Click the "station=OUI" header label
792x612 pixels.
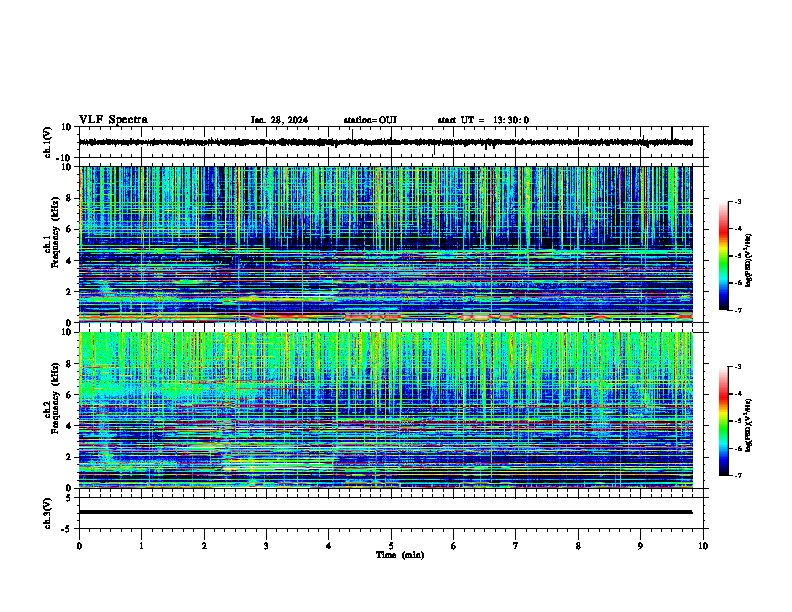click(x=370, y=120)
